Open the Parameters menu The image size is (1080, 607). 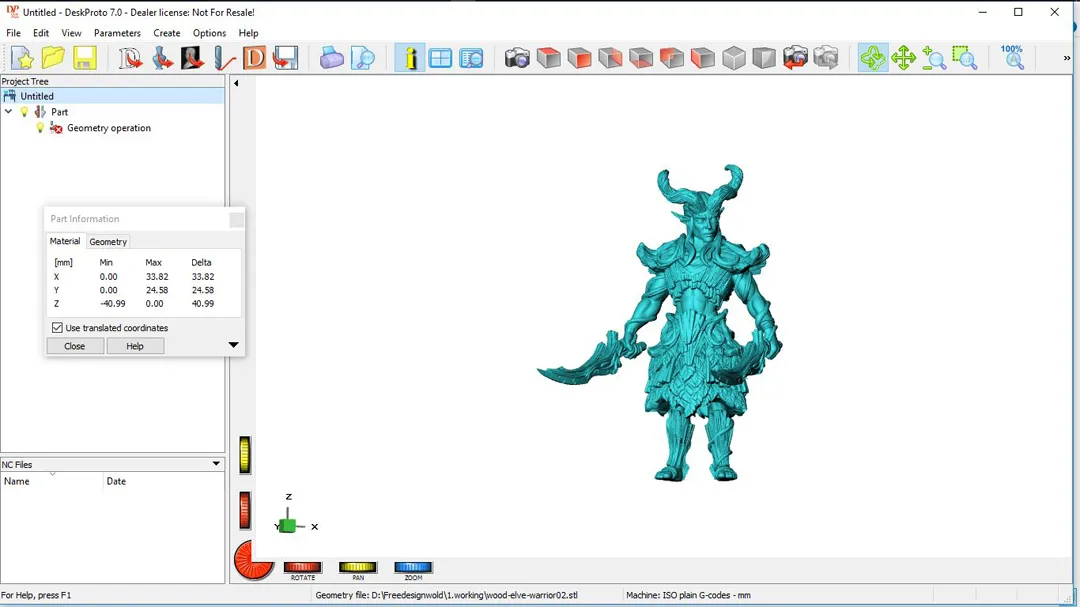click(x=117, y=33)
